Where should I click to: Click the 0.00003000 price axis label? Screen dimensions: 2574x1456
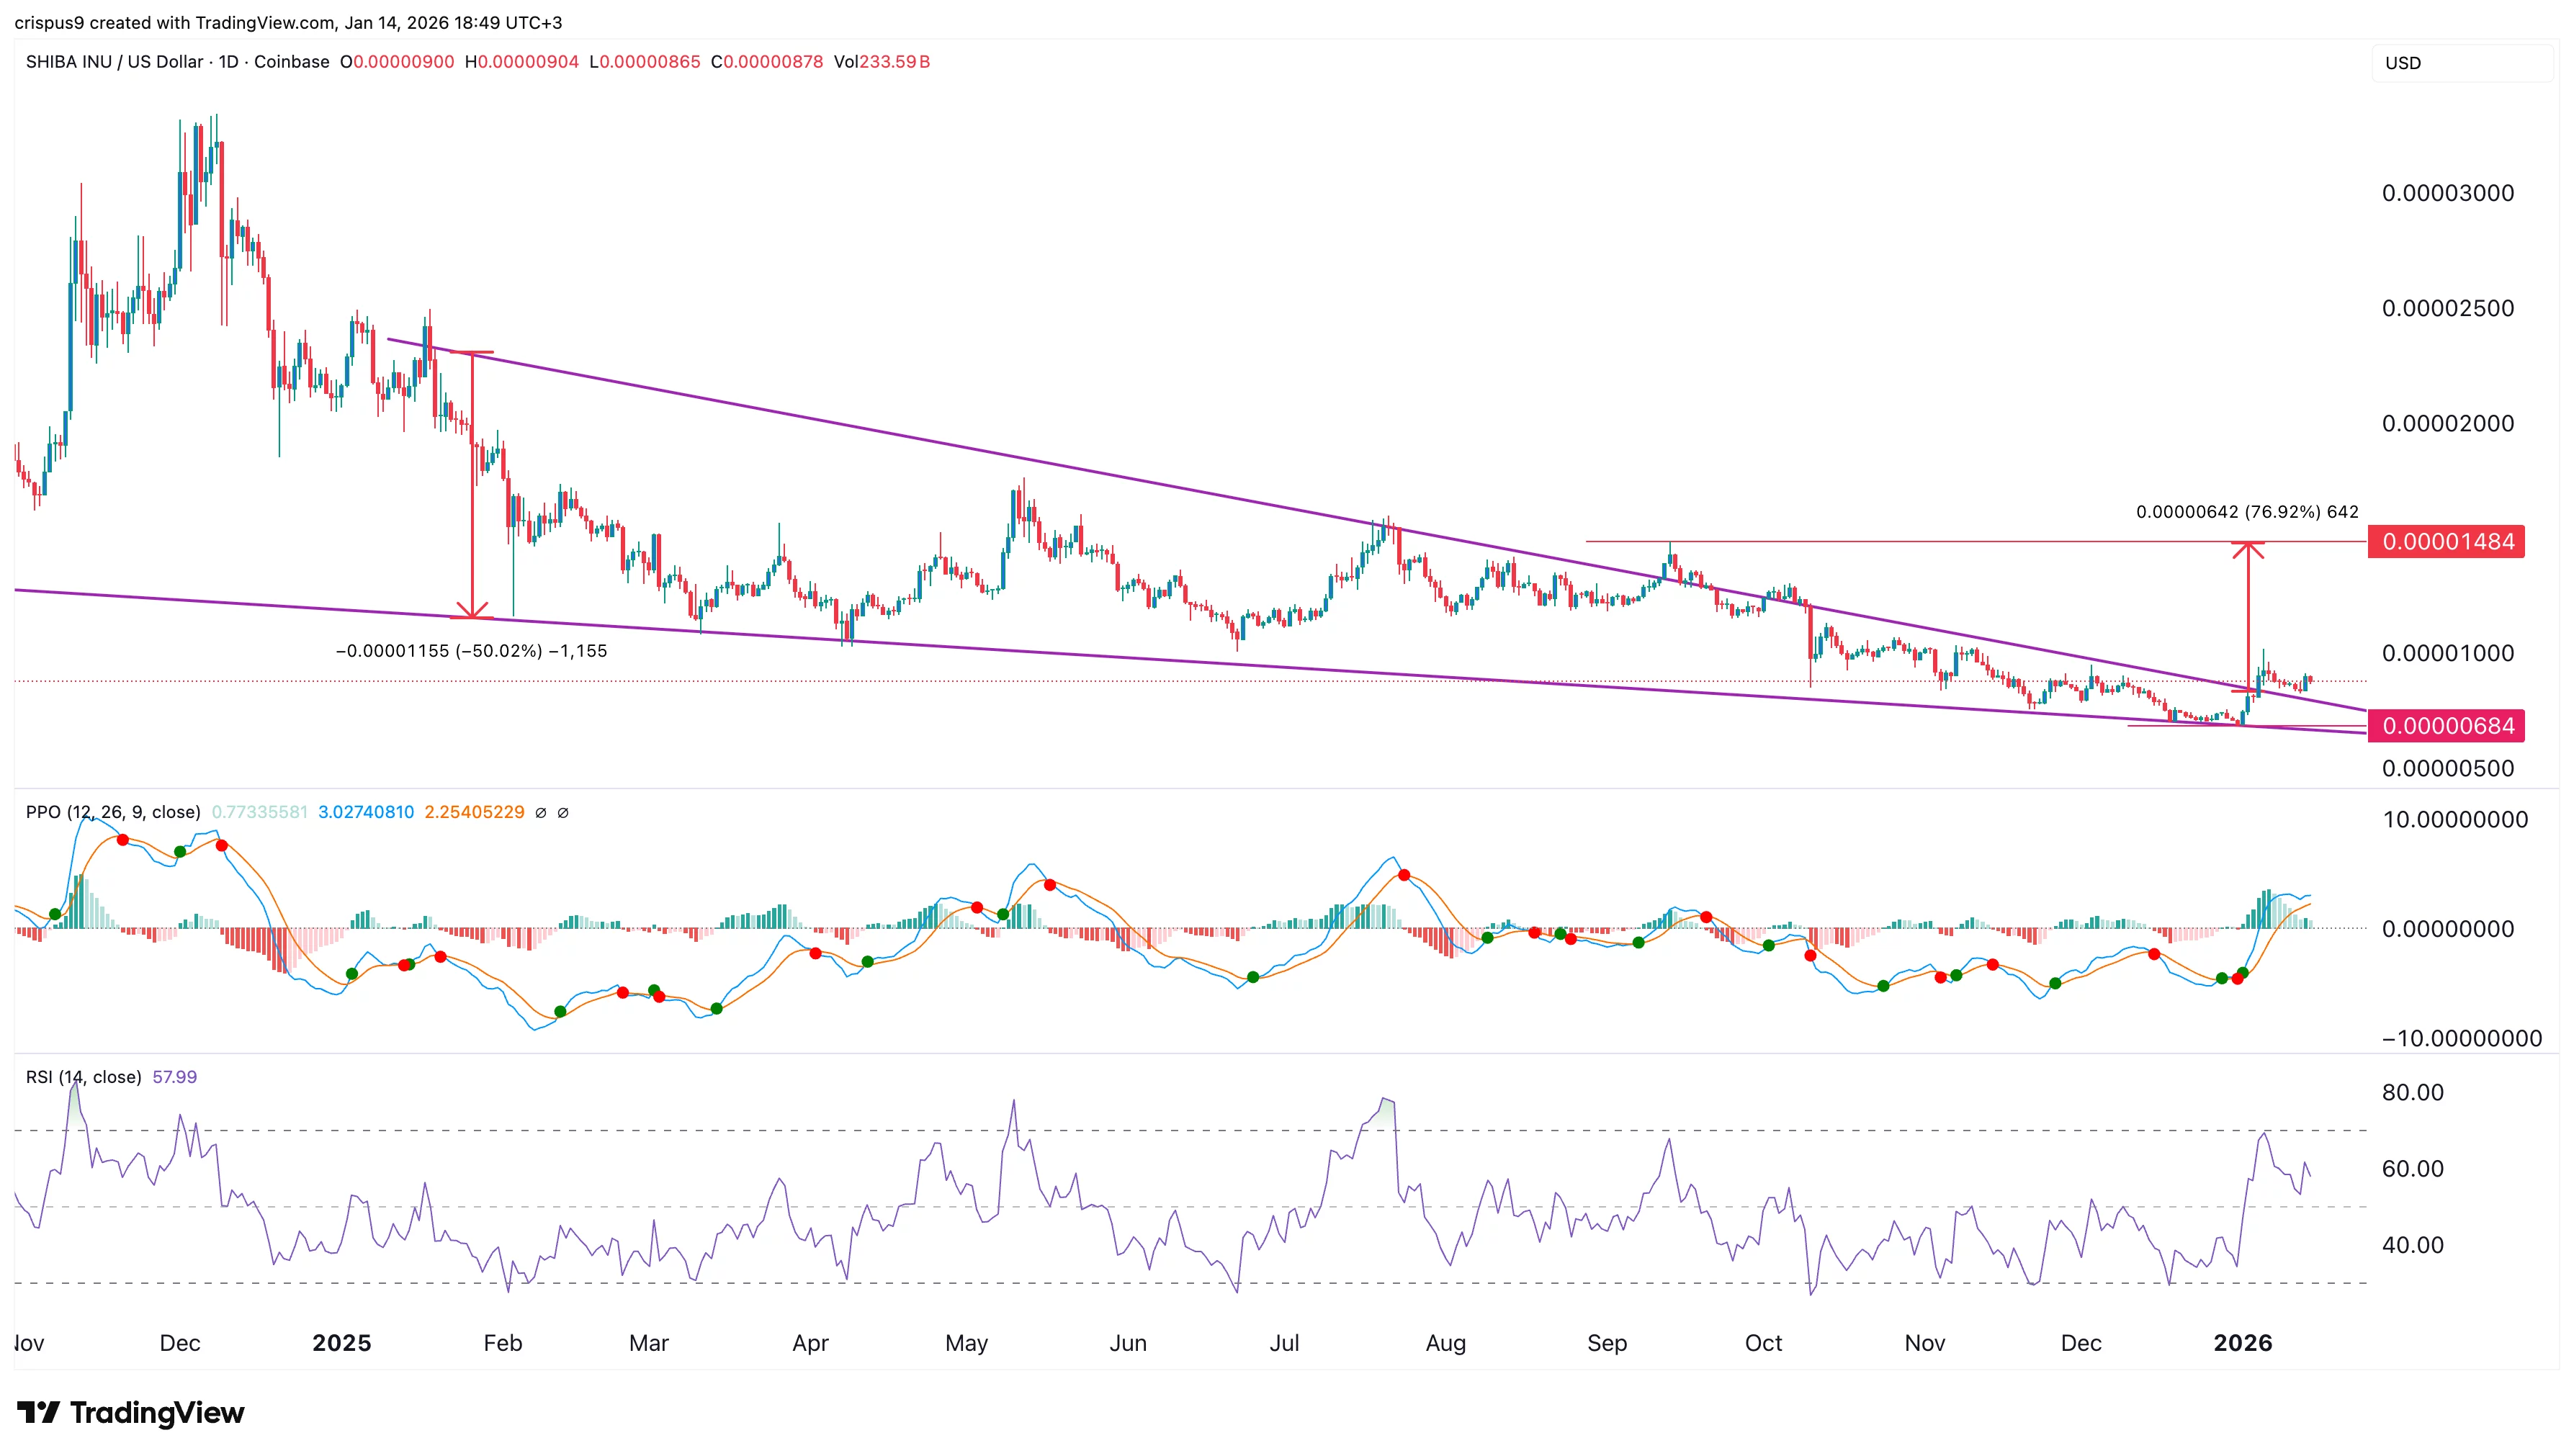[x=2447, y=193]
